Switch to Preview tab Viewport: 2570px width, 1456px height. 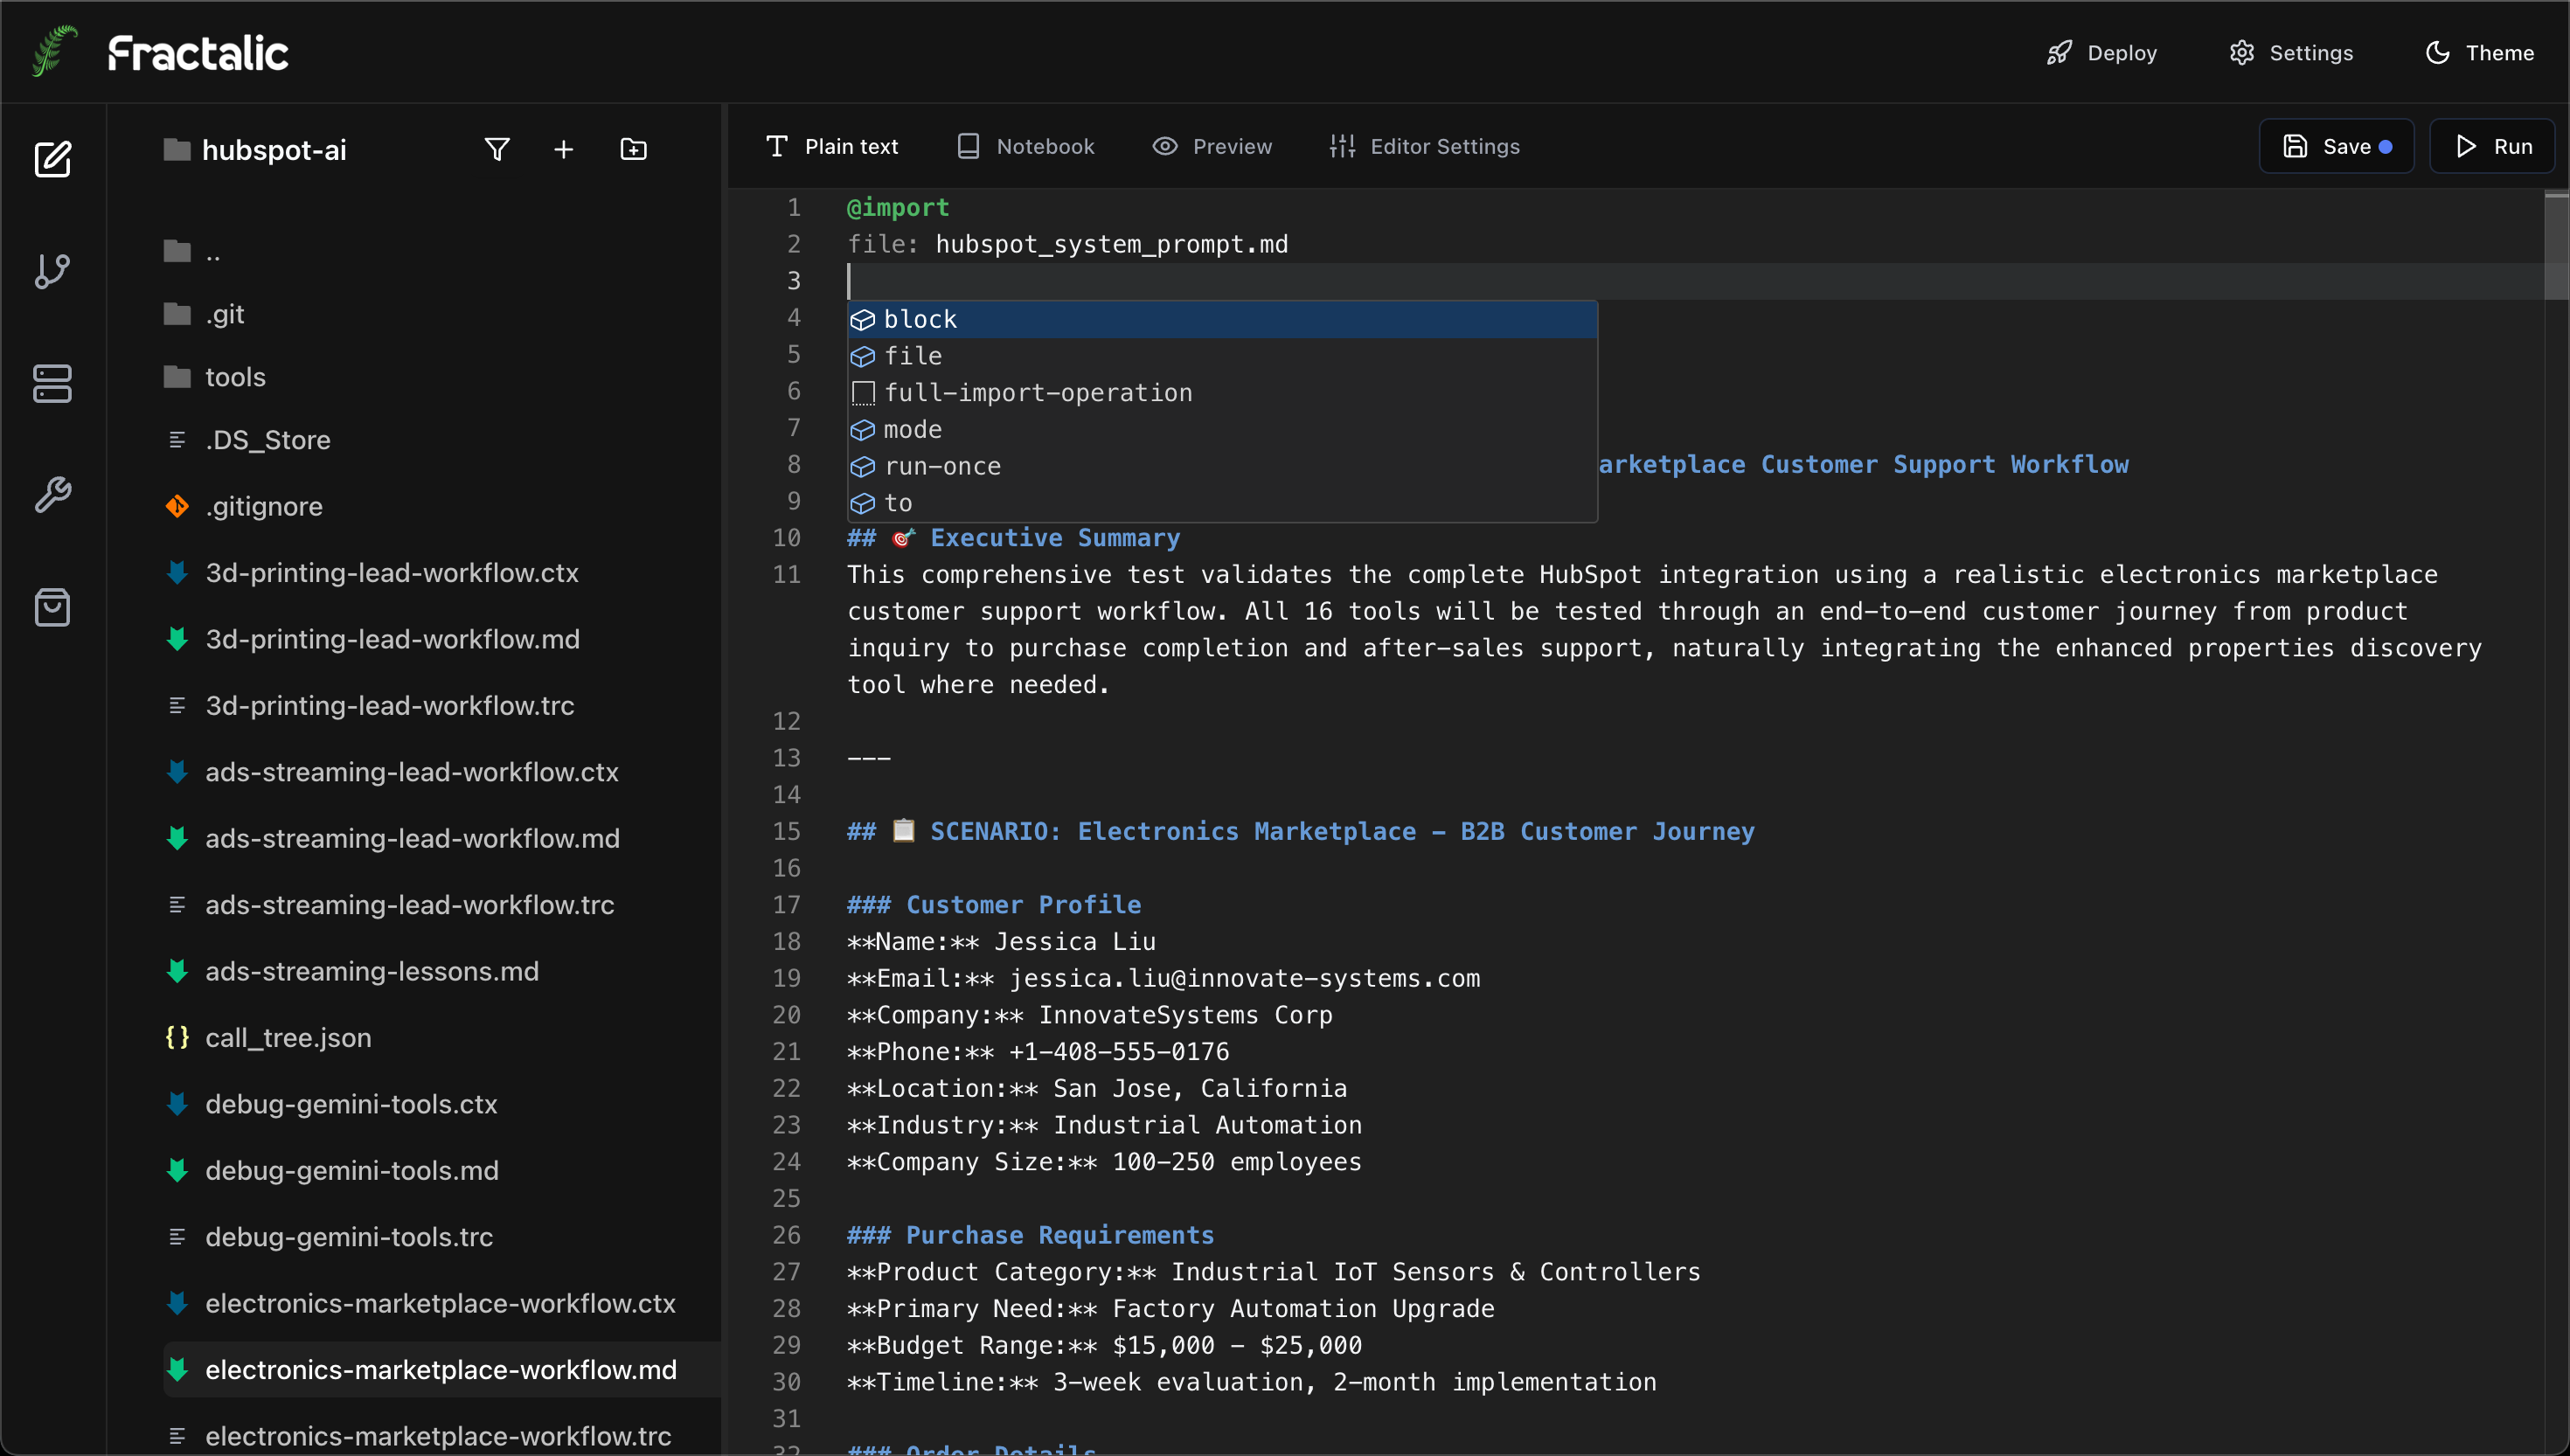(x=1212, y=146)
